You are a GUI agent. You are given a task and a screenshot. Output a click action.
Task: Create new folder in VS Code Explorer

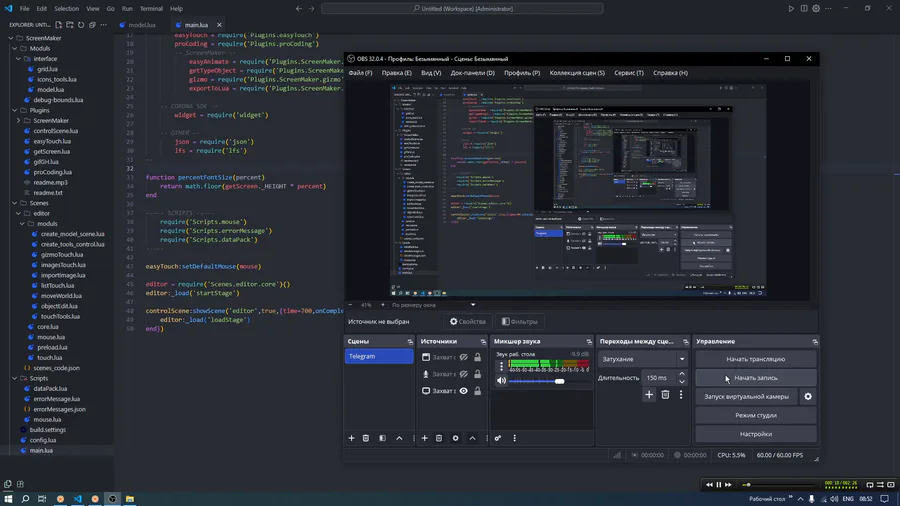[x=70, y=25]
